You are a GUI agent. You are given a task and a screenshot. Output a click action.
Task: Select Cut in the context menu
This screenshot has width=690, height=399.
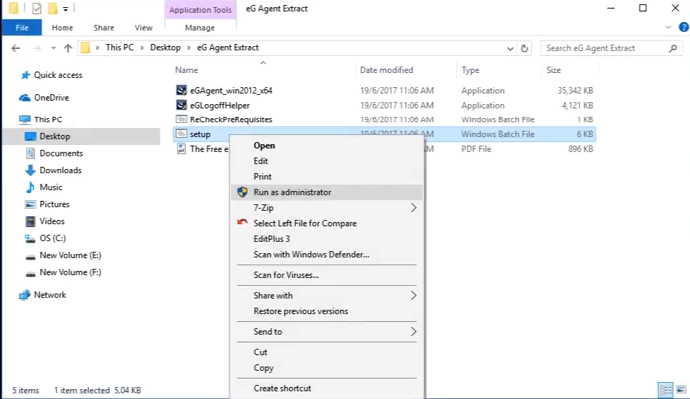pyautogui.click(x=327, y=352)
